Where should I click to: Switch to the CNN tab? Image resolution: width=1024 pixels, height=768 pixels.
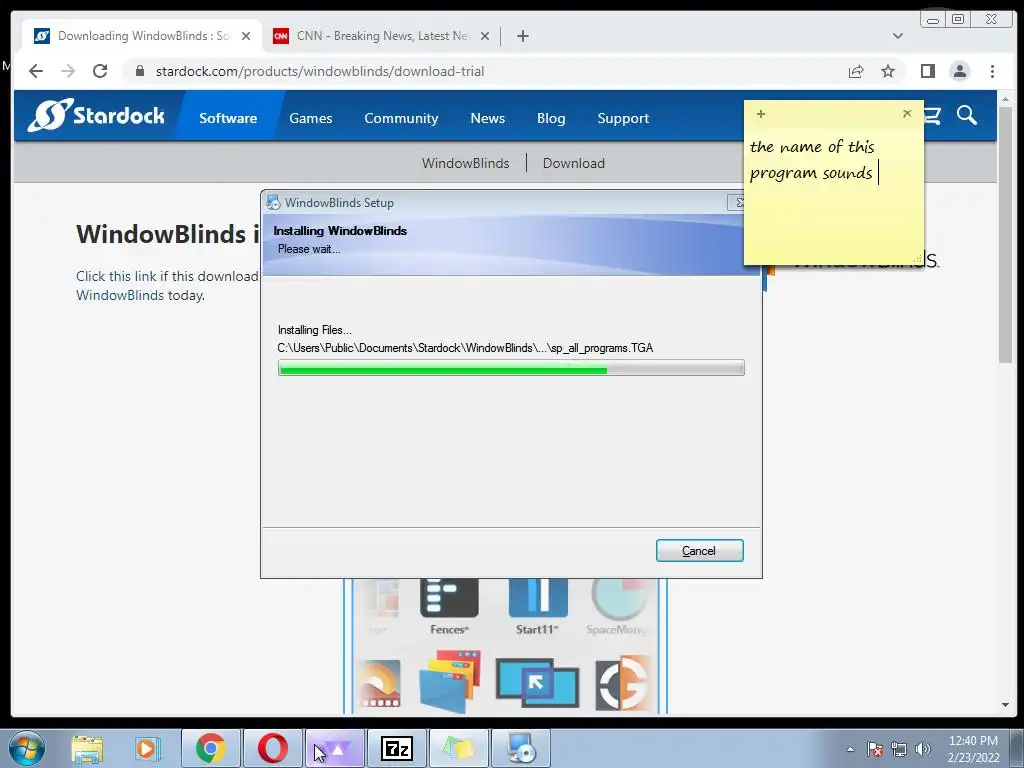382,36
